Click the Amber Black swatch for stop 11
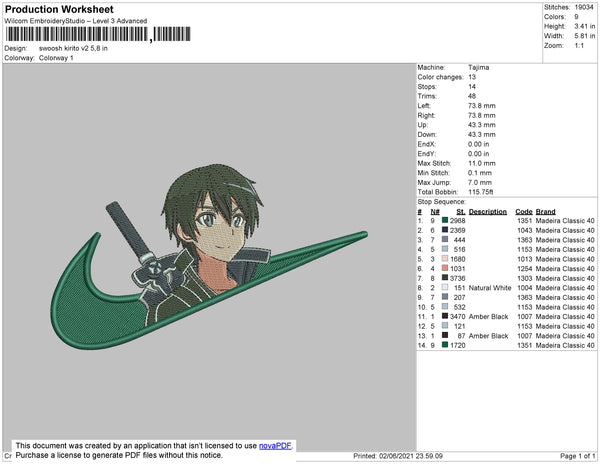600x464 pixels. [445, 316]
